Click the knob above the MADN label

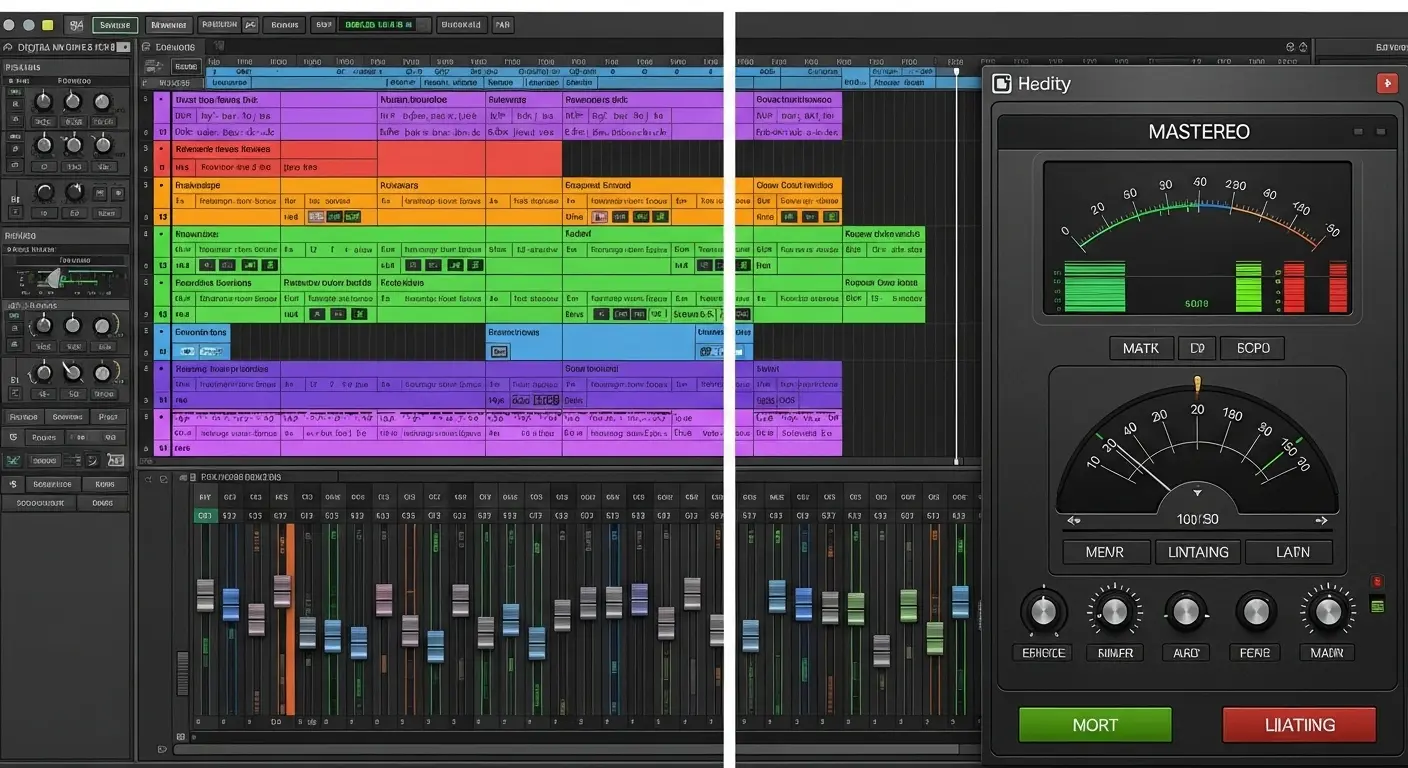pyautogui.click(x=1328, y=610)
